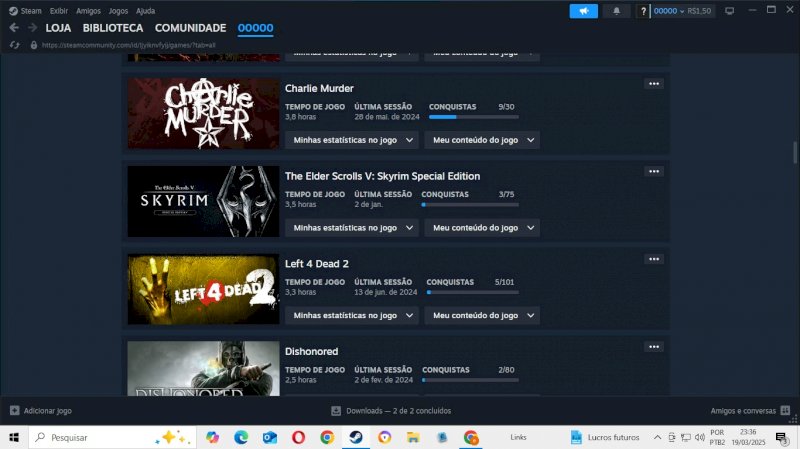Screen dimensions: 800x449
Task: Open the three-dot menu for Dishonored
Action: point(654,347)
